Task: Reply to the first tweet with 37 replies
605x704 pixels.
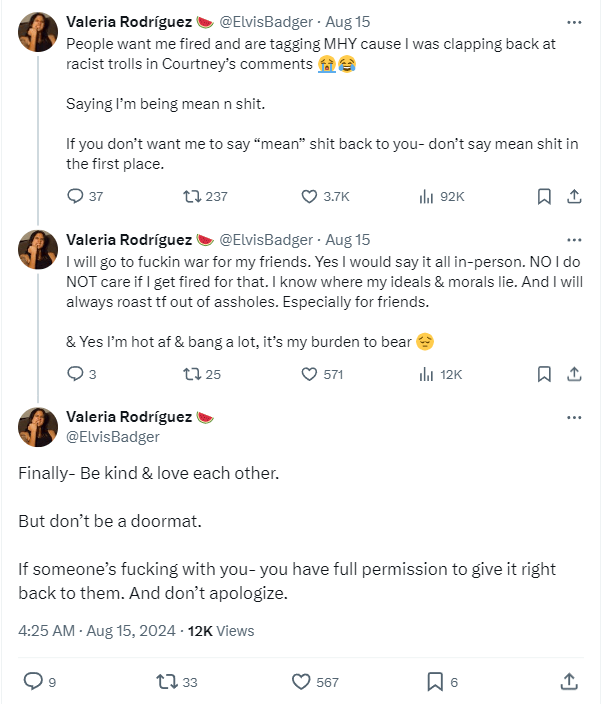Action: pyautogui.click(x=75, y=196)
